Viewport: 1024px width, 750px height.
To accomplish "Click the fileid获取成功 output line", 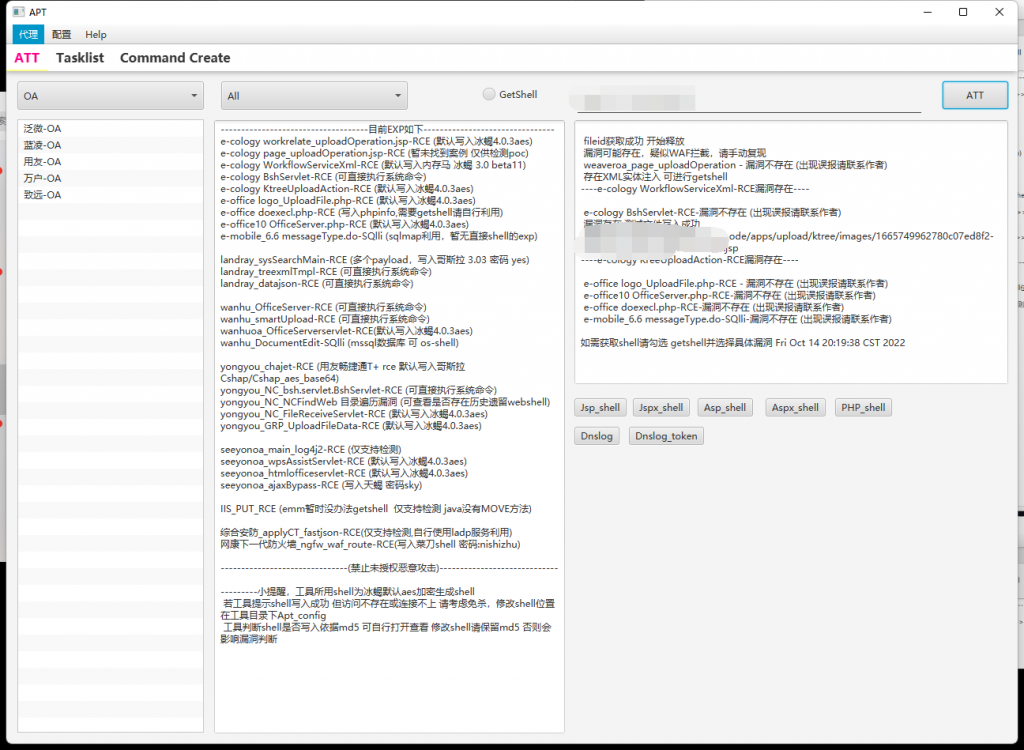I will pyautogui.click(x=633, y=141).
